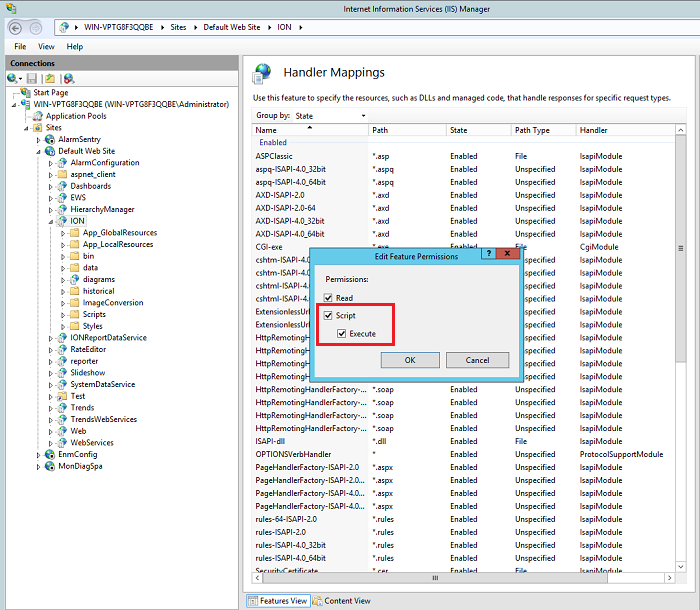Viewport: 700px width, 610px height.
Task: Expand the Trends application node
Action: [50, 408]
